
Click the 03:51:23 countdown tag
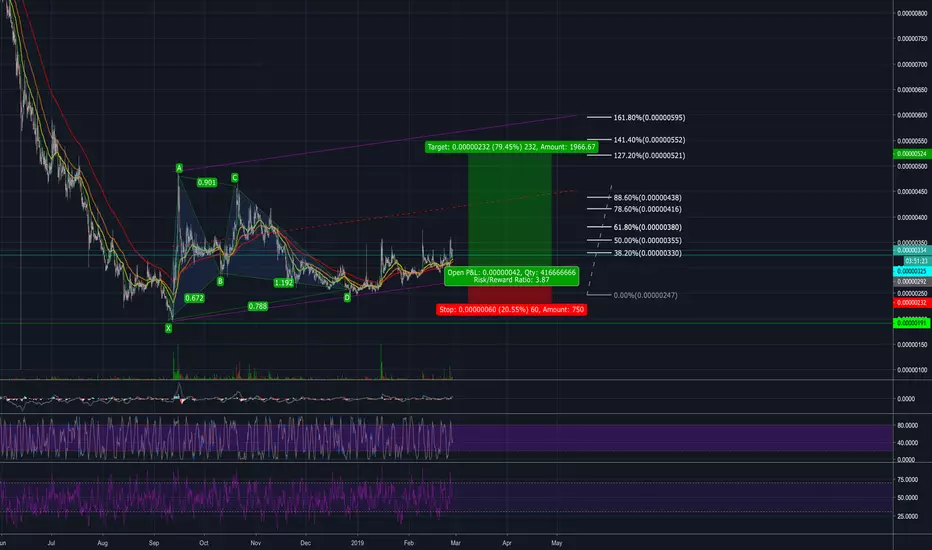point(917,261)
